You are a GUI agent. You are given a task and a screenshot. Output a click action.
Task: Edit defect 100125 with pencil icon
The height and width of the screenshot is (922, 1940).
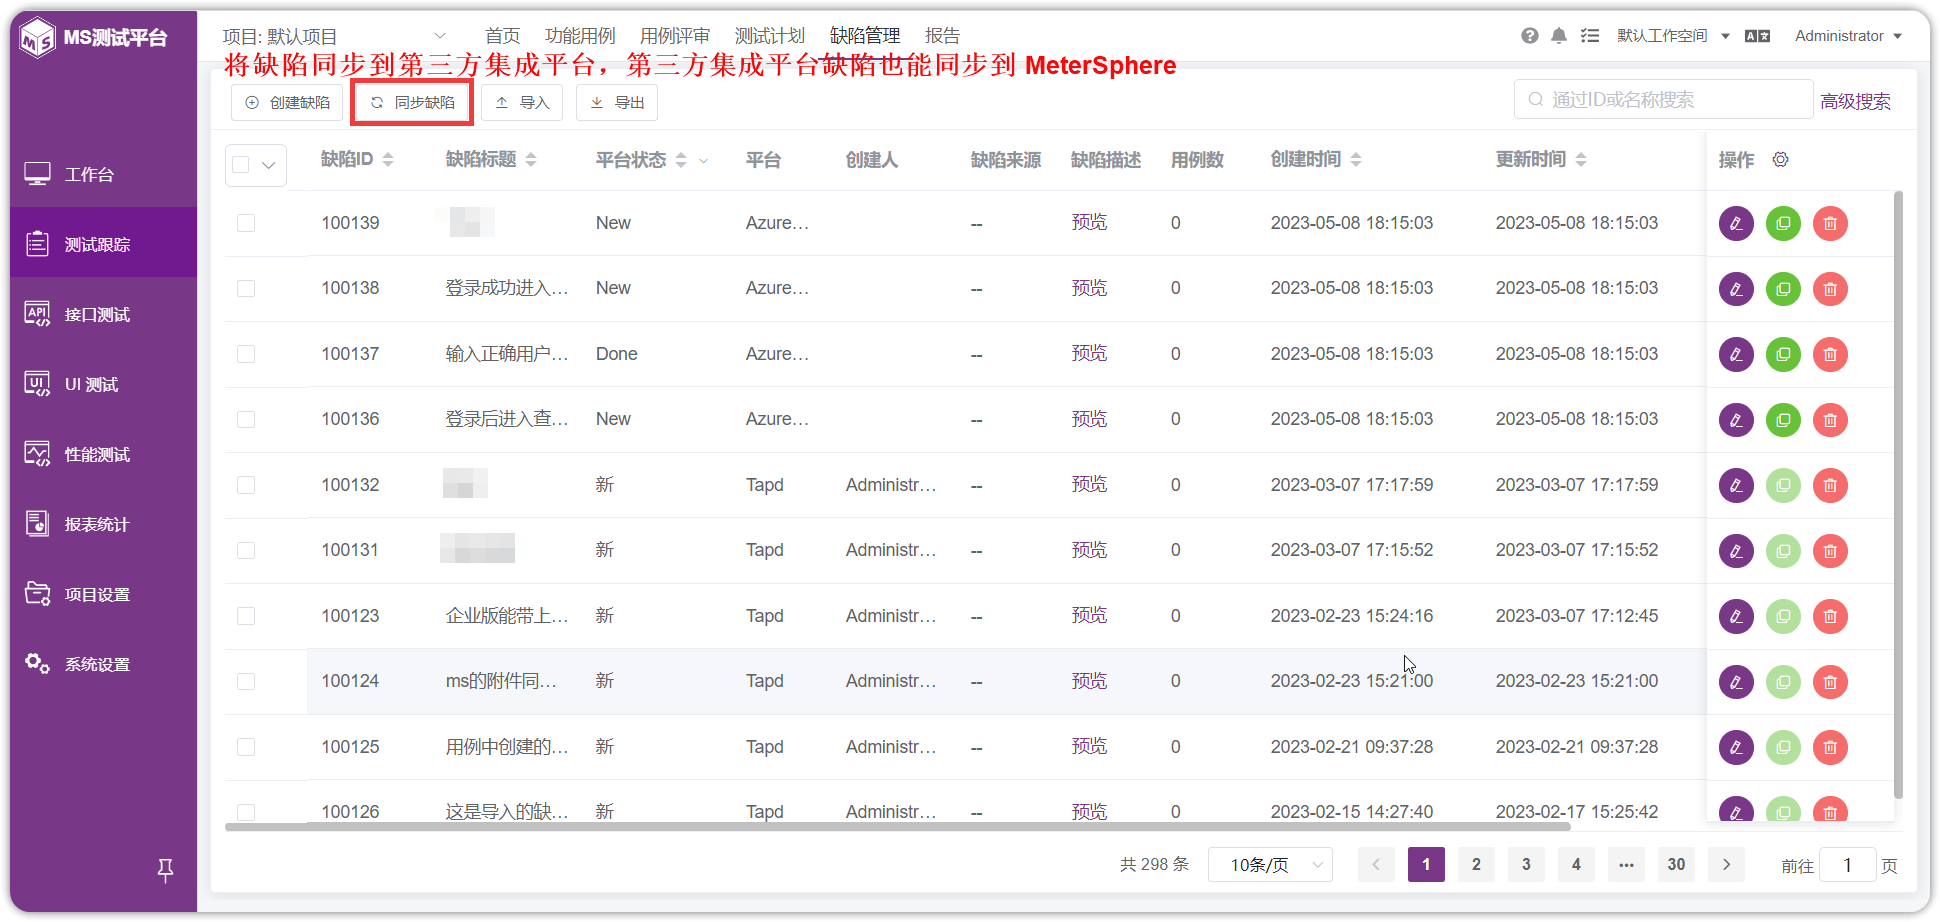1736,747
